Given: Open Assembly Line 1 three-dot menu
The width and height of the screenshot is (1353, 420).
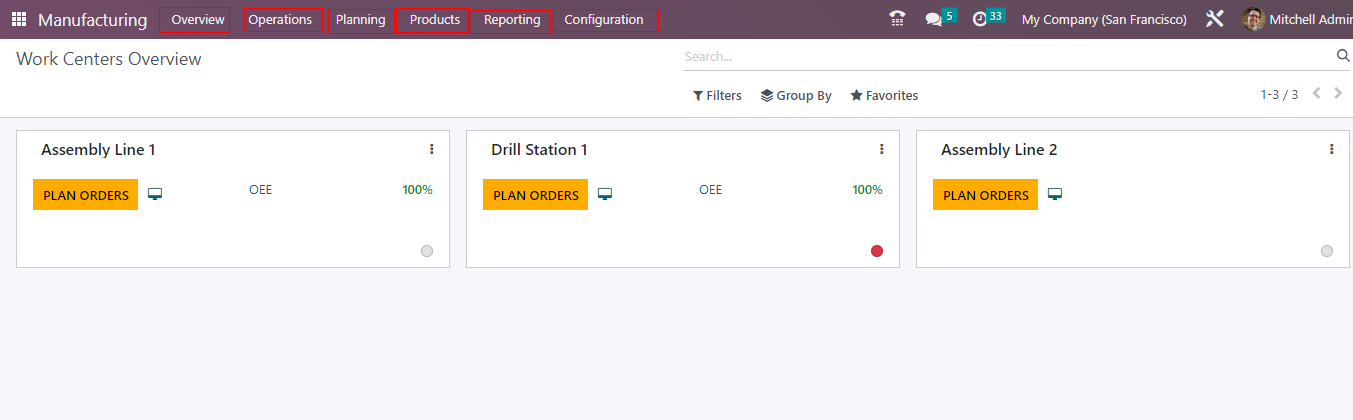Looking at the screenshot, I should point(432,149).
